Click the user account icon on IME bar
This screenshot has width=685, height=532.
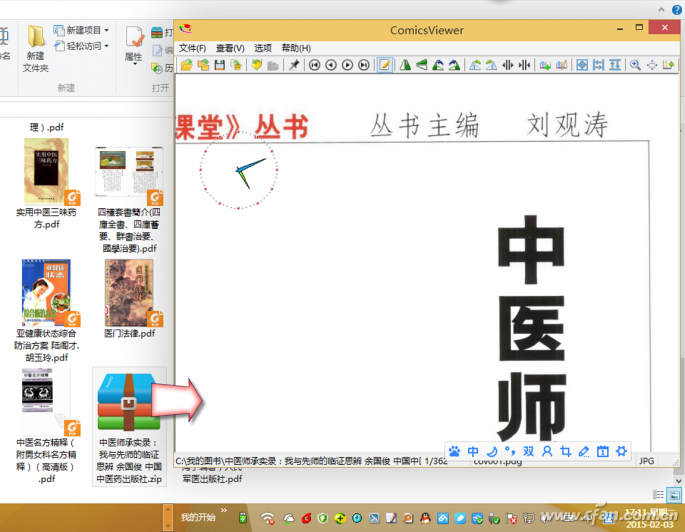(x=547, y=451)
